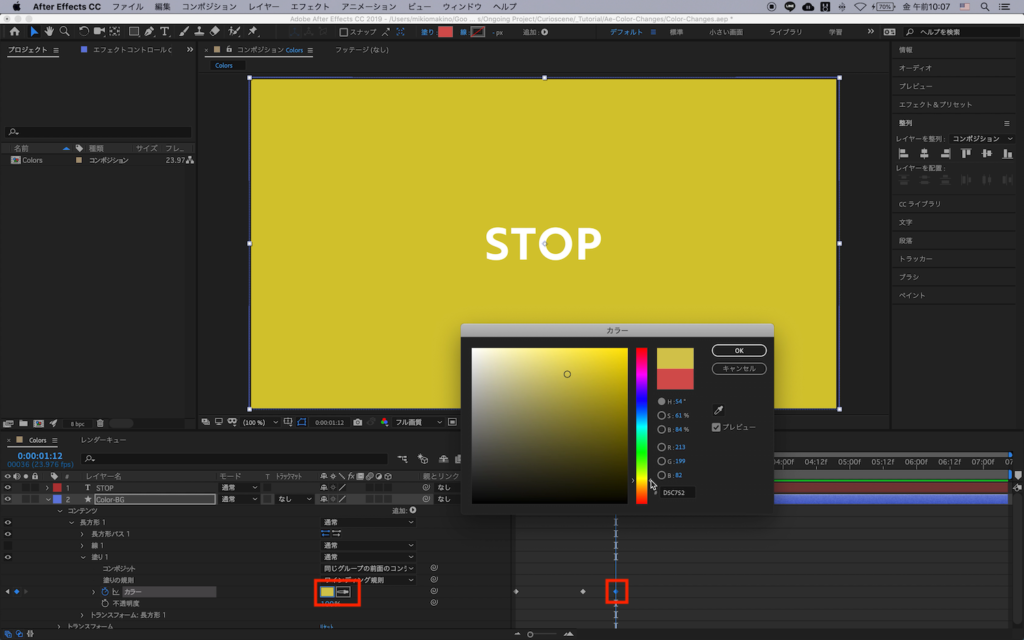
Task: Click the Home icon in the toolbar
Action: click(x=14, y=31)
